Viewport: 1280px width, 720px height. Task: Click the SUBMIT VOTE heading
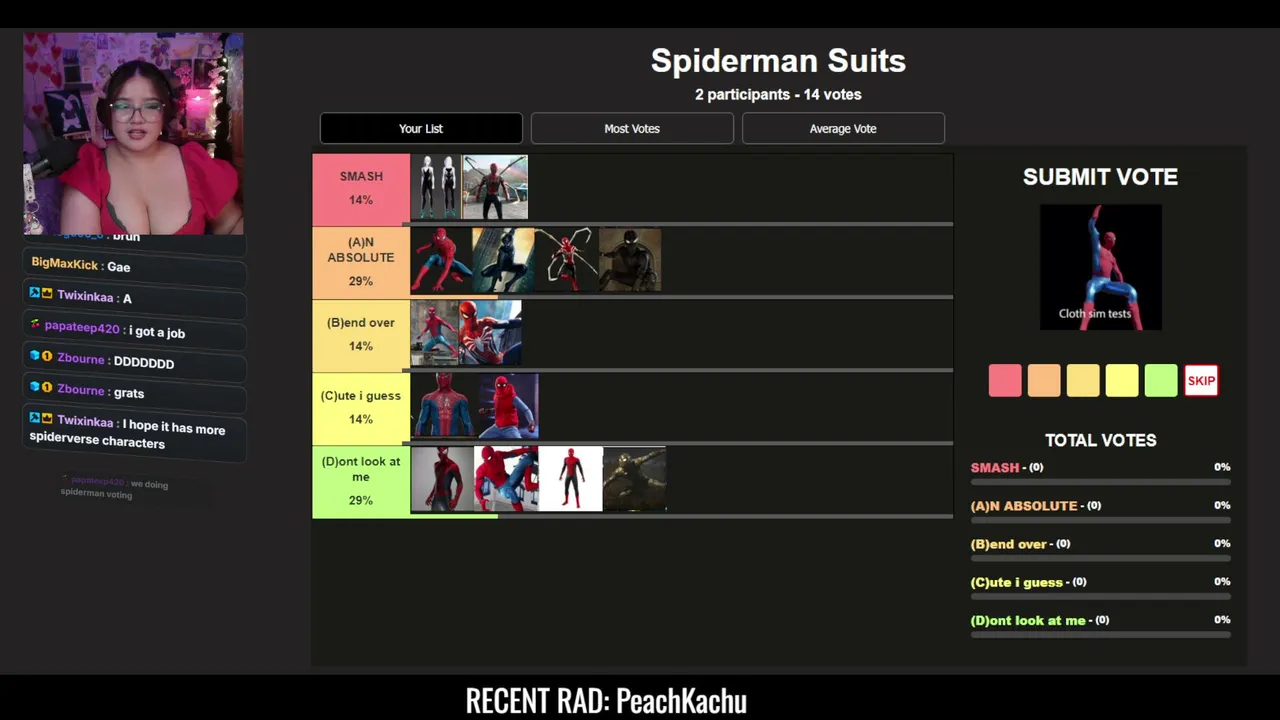pyautogui.click(x=1100, y=177)
